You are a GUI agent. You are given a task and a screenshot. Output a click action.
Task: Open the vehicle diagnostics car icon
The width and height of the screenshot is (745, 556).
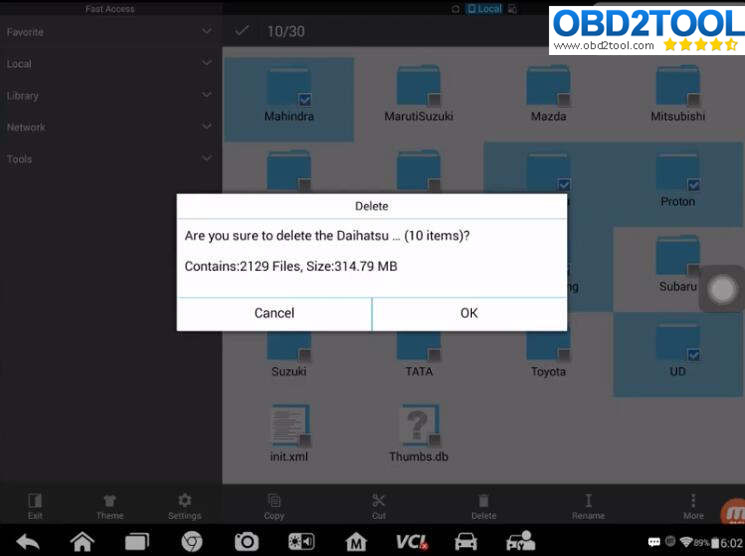466,542
